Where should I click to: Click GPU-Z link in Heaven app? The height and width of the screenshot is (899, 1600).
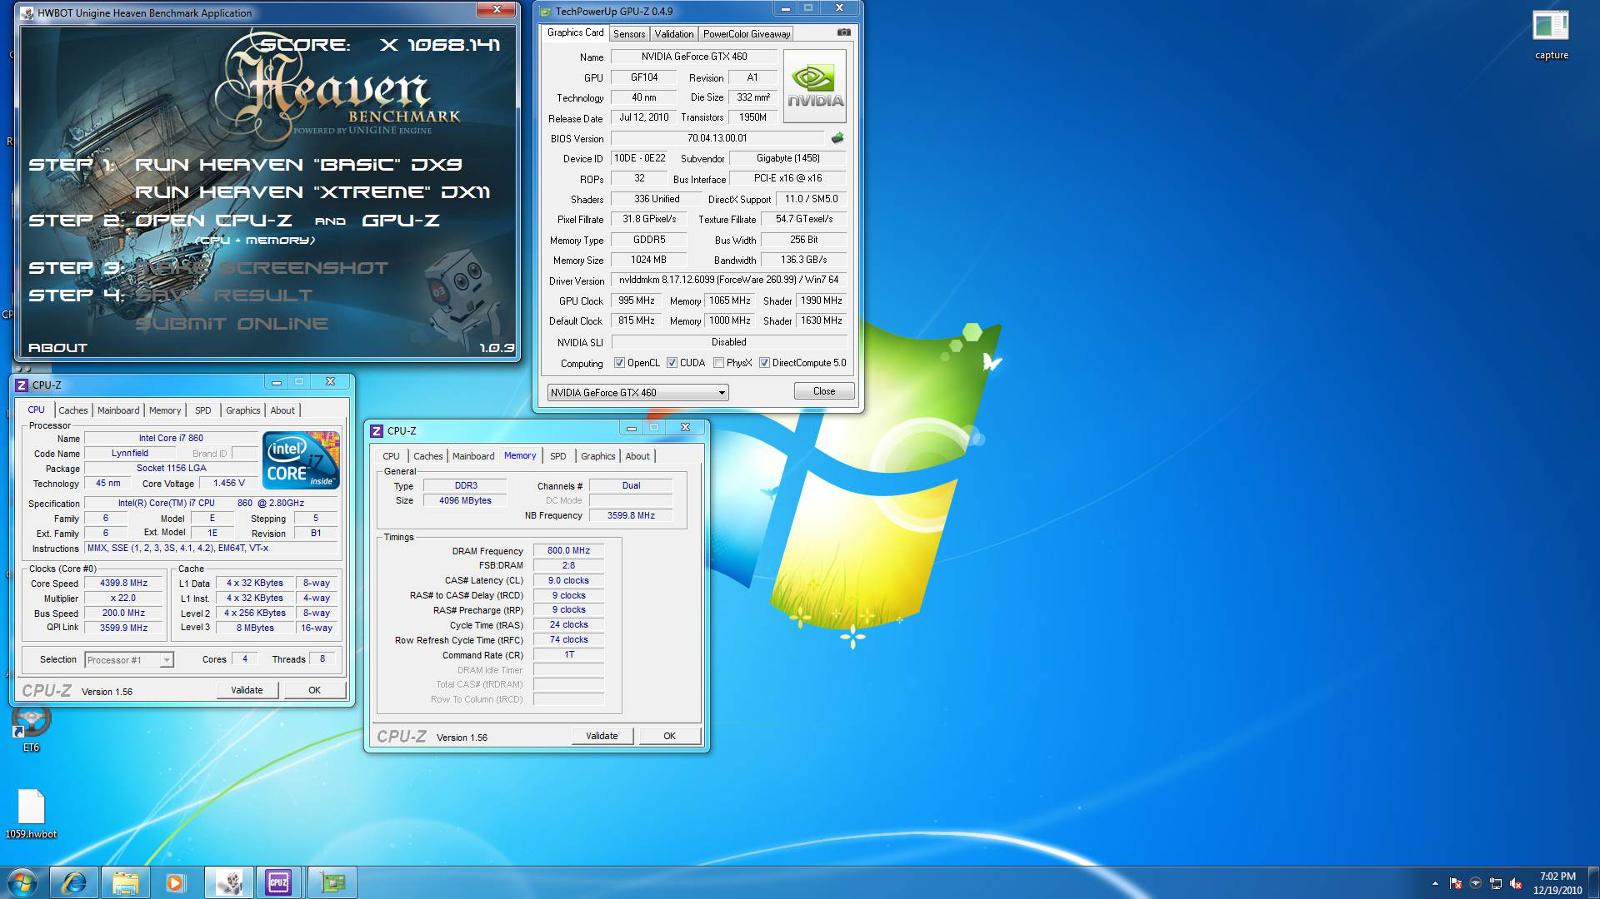pos(400,220)
